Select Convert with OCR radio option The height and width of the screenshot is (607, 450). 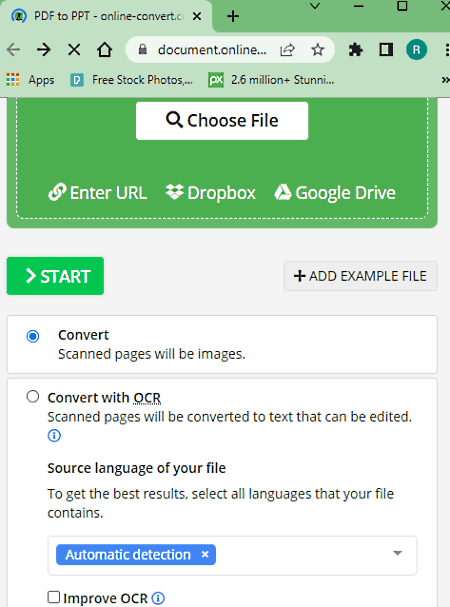[33, 396]
